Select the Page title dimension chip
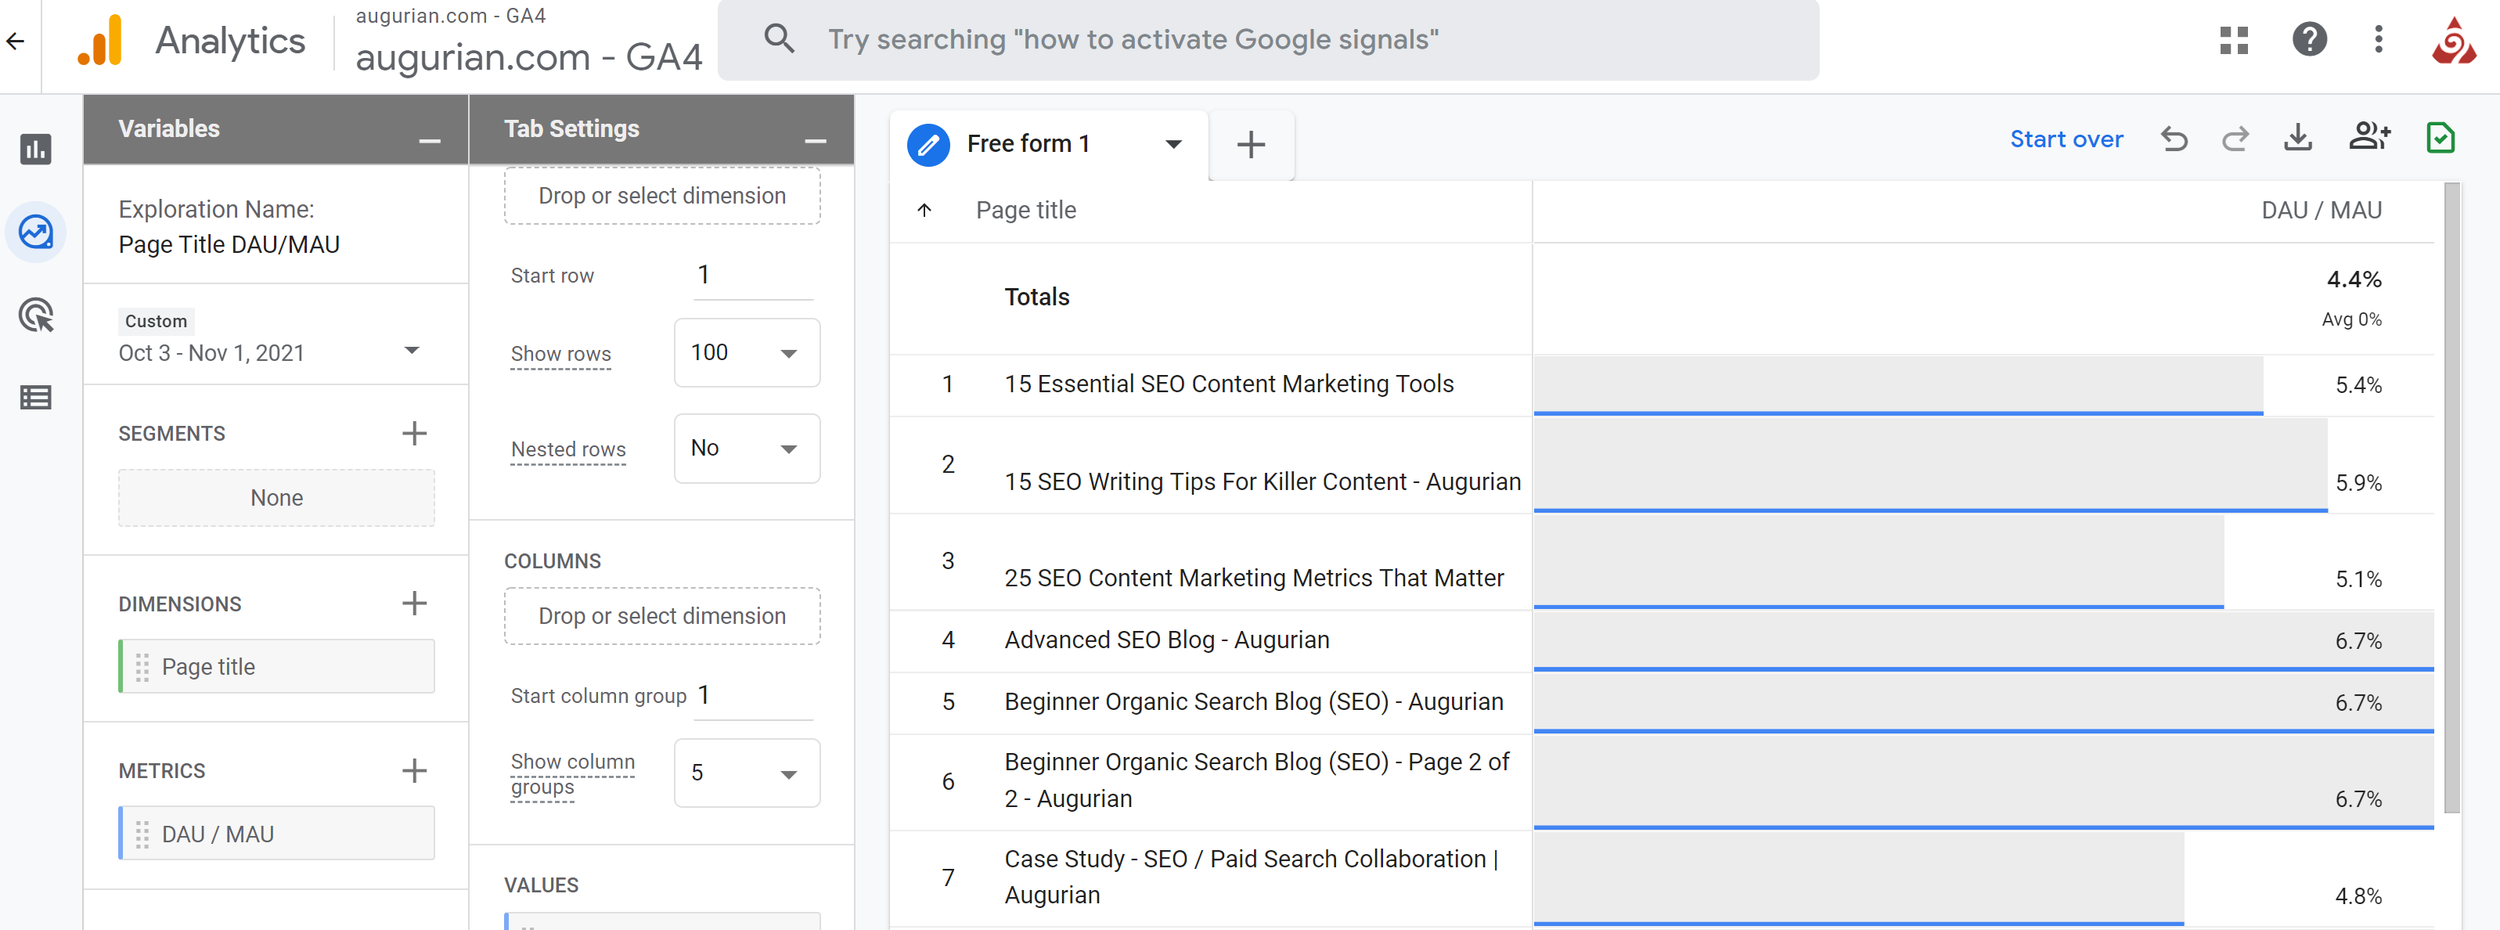The image size is (2500, 930). (x=277, y=666)
